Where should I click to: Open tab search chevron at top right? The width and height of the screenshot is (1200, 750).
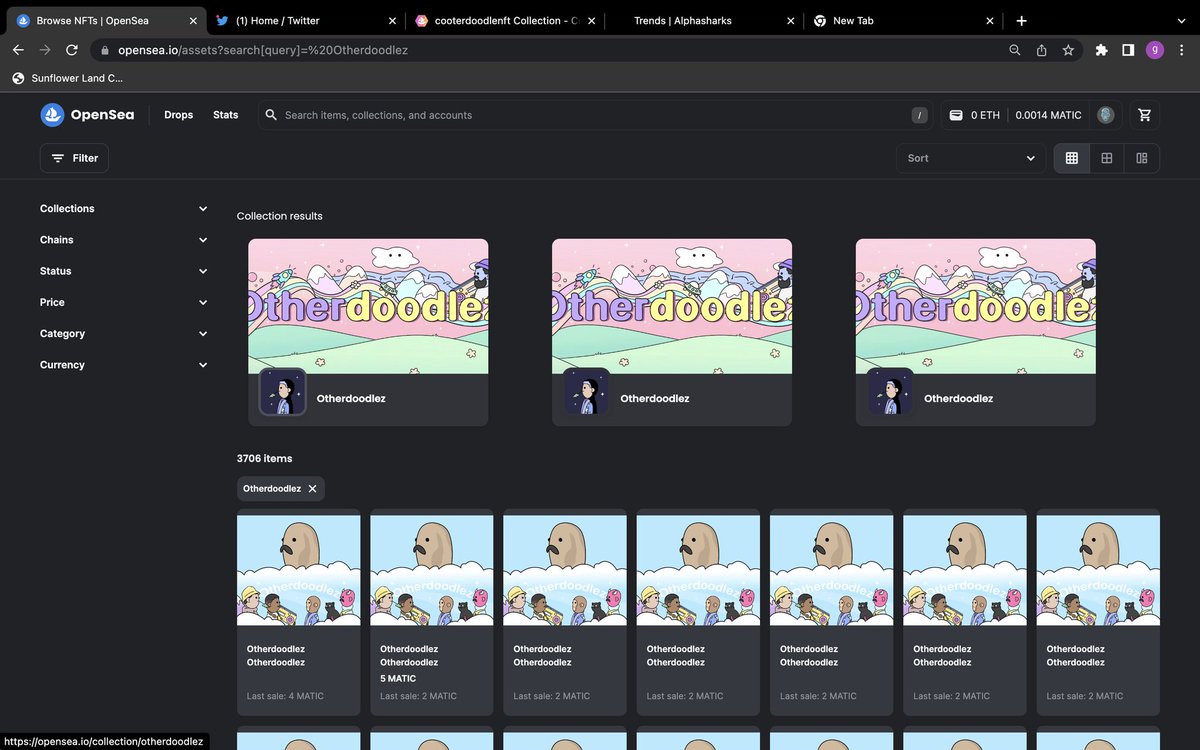[1181, 20]
